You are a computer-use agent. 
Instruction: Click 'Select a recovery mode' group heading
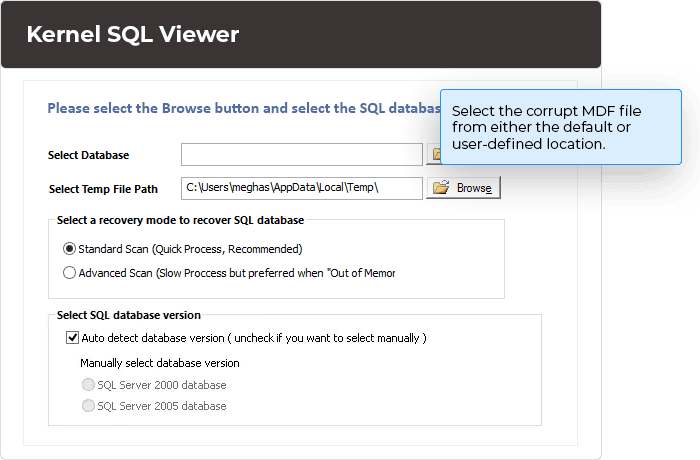[x=180, y=220]
